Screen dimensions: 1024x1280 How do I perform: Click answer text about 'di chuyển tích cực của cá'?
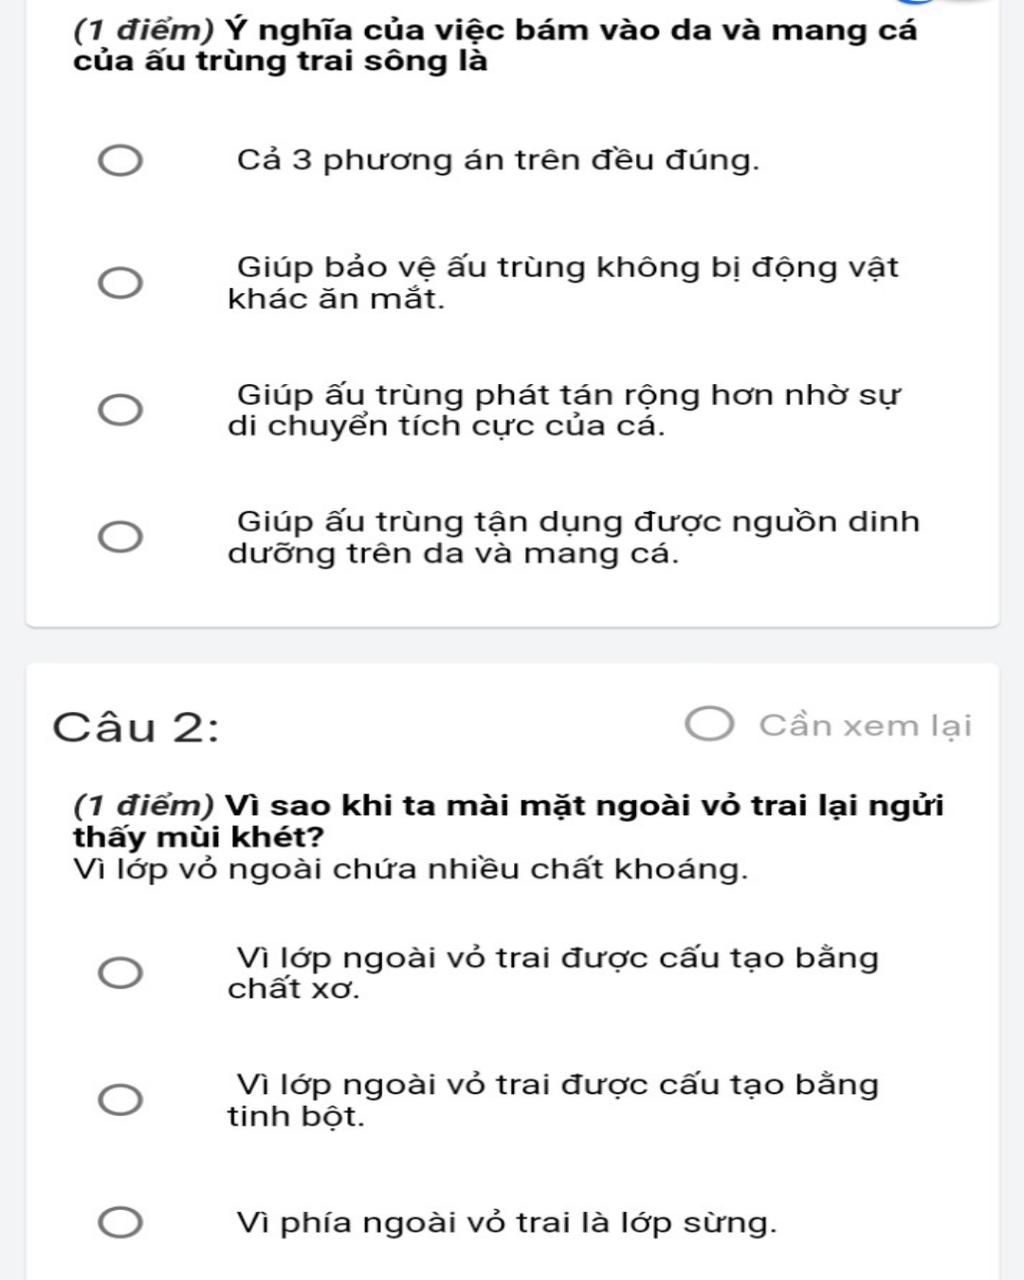(564, 410)
